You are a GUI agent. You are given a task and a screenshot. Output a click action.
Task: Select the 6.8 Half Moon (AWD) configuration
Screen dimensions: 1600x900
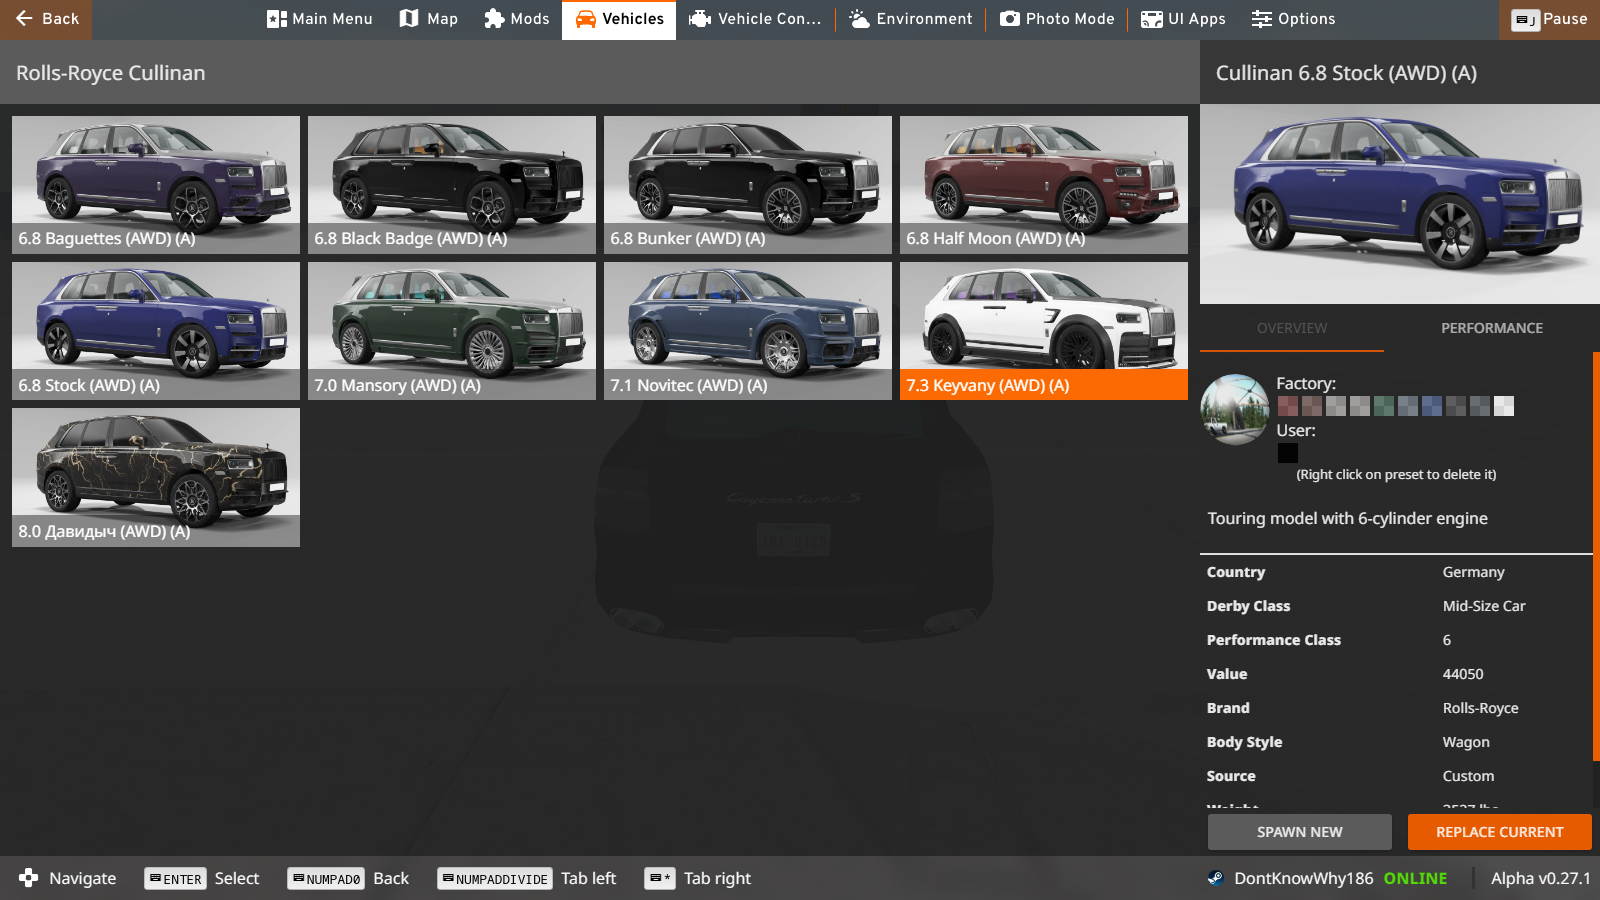click(x=1044, y=185)
